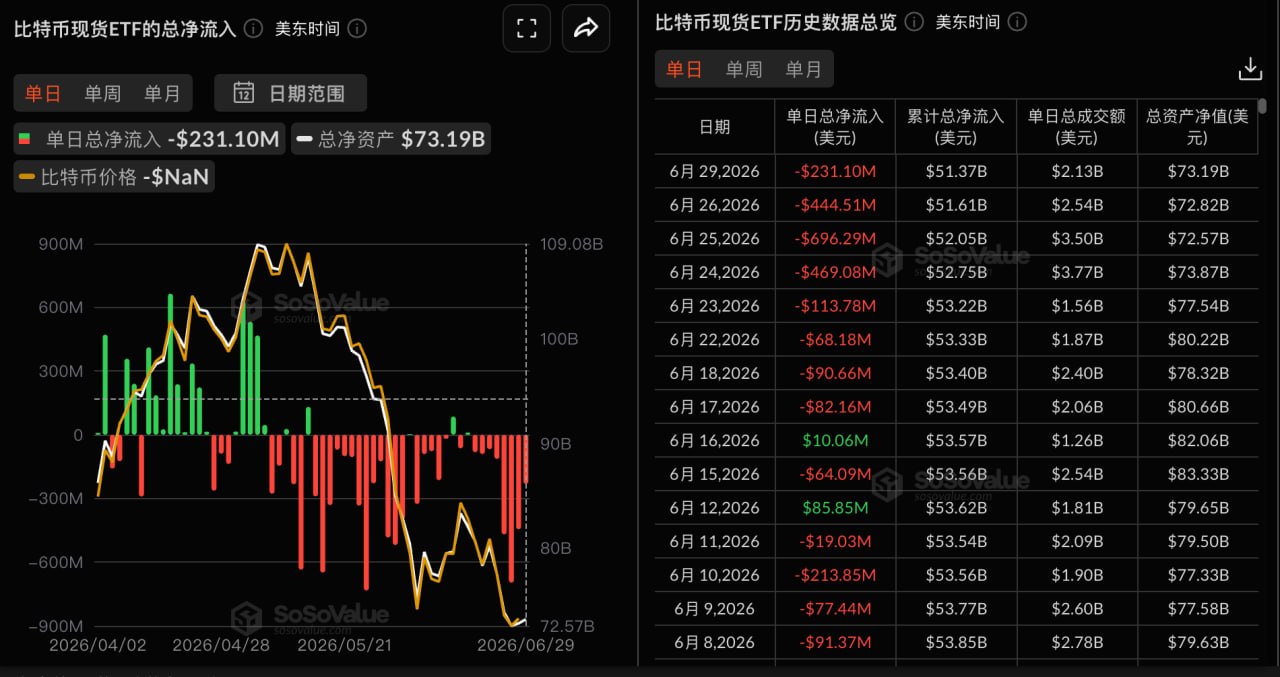Select the 6月 16,2026 table row

pyautogui.click(x=957, y=440)
